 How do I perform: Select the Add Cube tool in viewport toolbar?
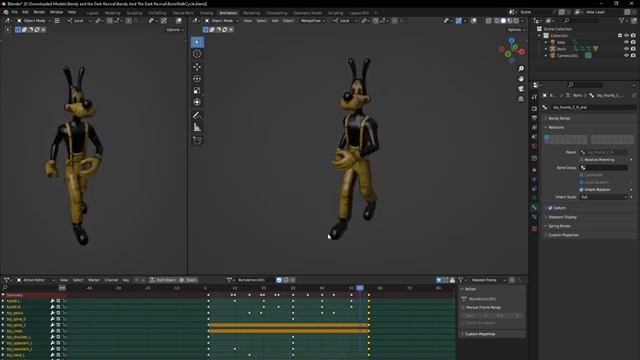[x=197, y=140]
